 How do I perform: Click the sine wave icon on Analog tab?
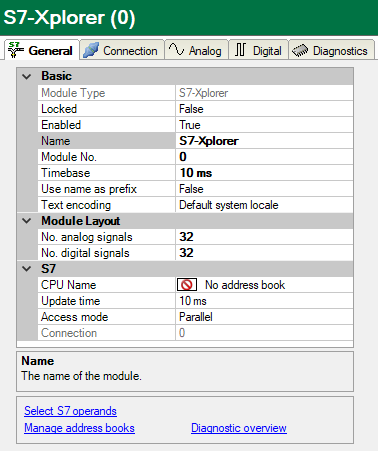[176, 50]
